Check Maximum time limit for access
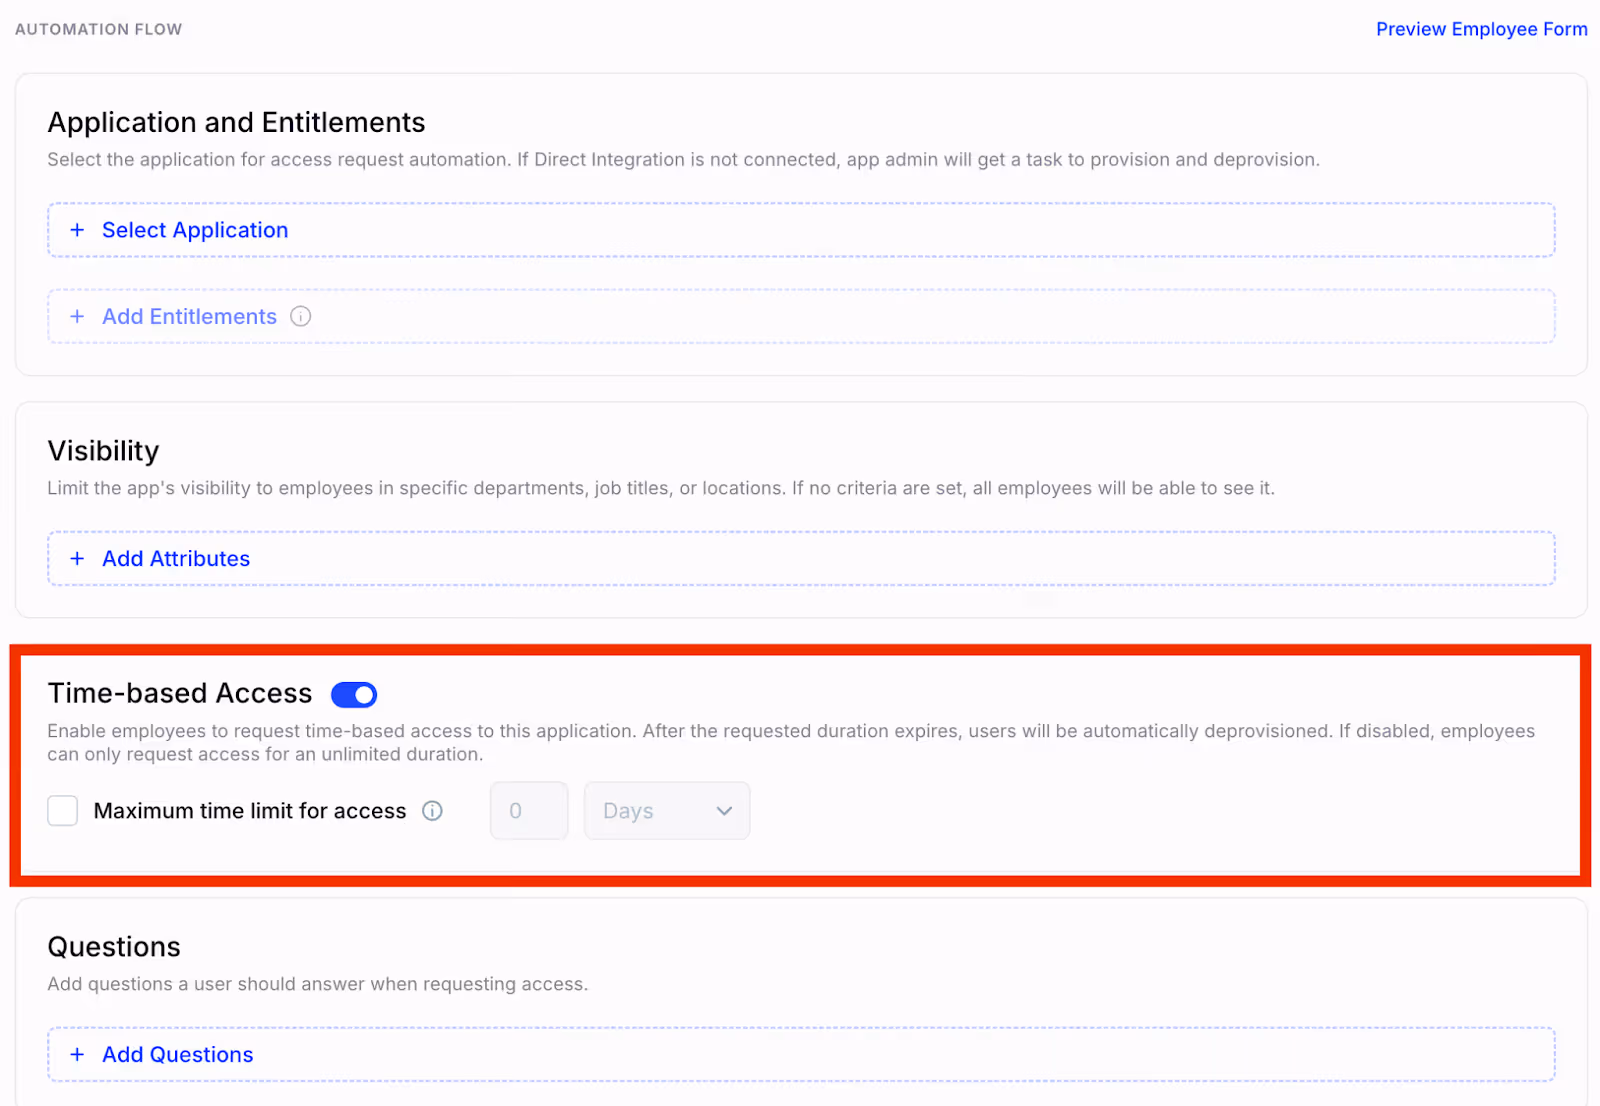 pos(63,811)
